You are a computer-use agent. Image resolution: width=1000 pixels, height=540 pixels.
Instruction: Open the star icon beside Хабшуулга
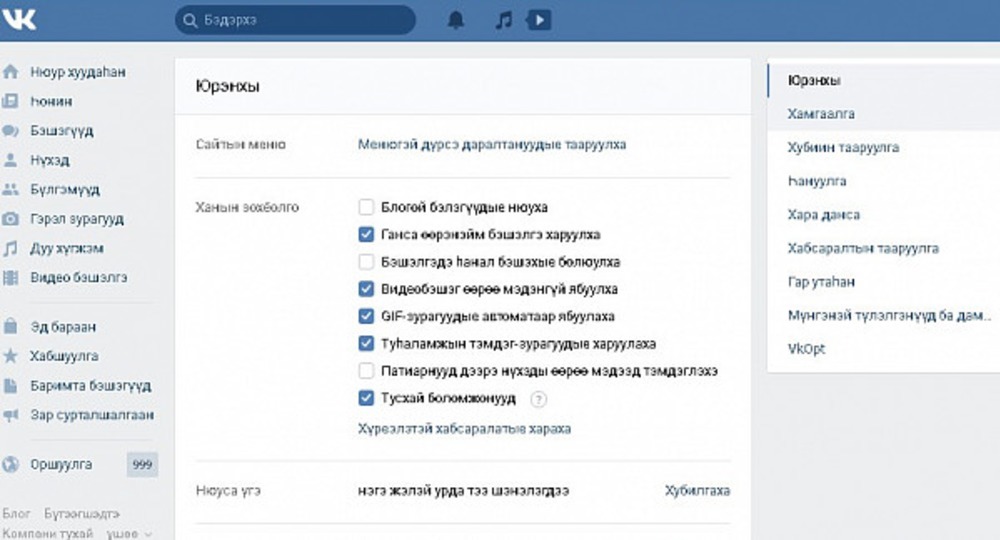click(x=10, y=356)
